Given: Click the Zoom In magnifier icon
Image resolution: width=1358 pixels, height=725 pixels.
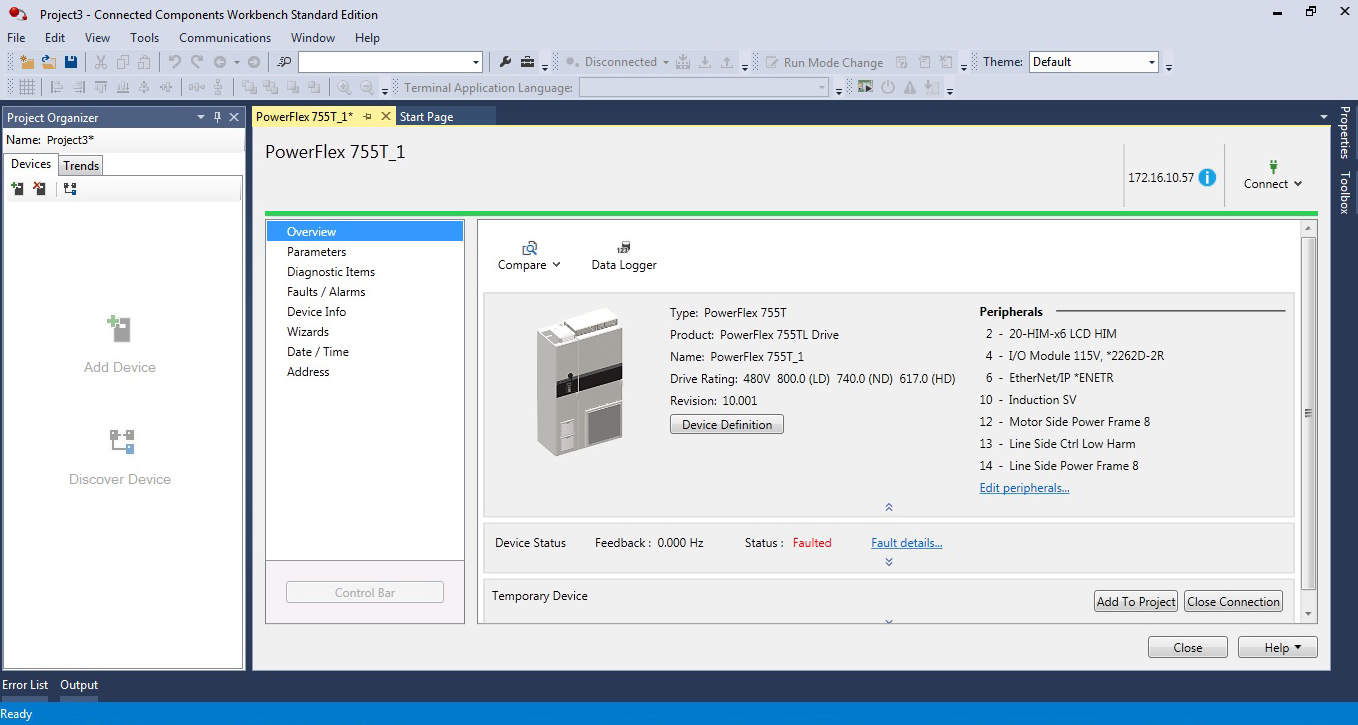Looking at the screenshot, I should pyautogui.click(x=344, y=87).
